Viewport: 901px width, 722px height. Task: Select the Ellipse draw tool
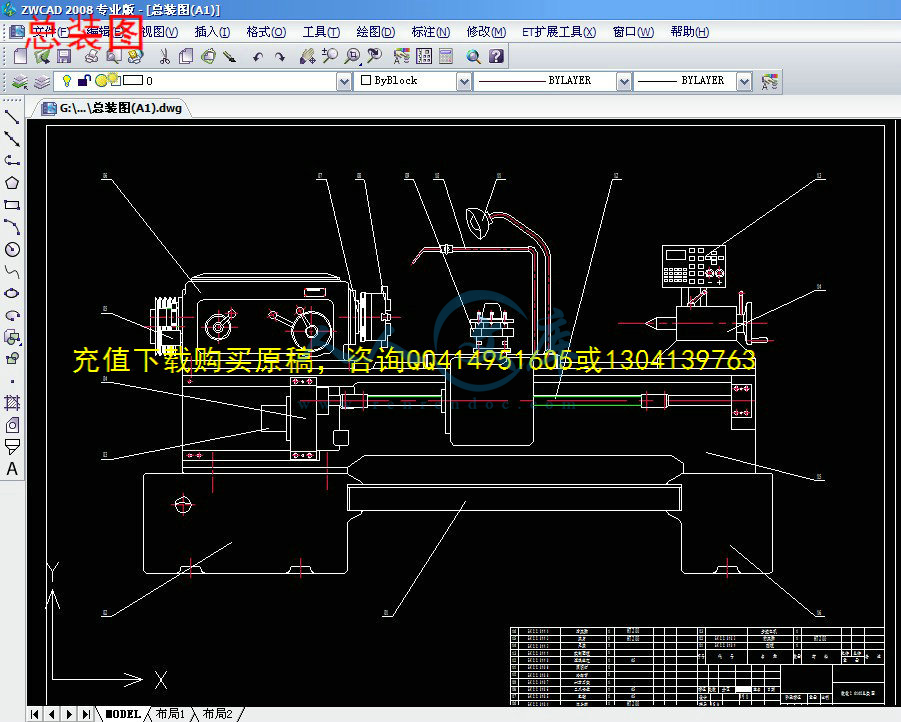(x=12, y=293)
